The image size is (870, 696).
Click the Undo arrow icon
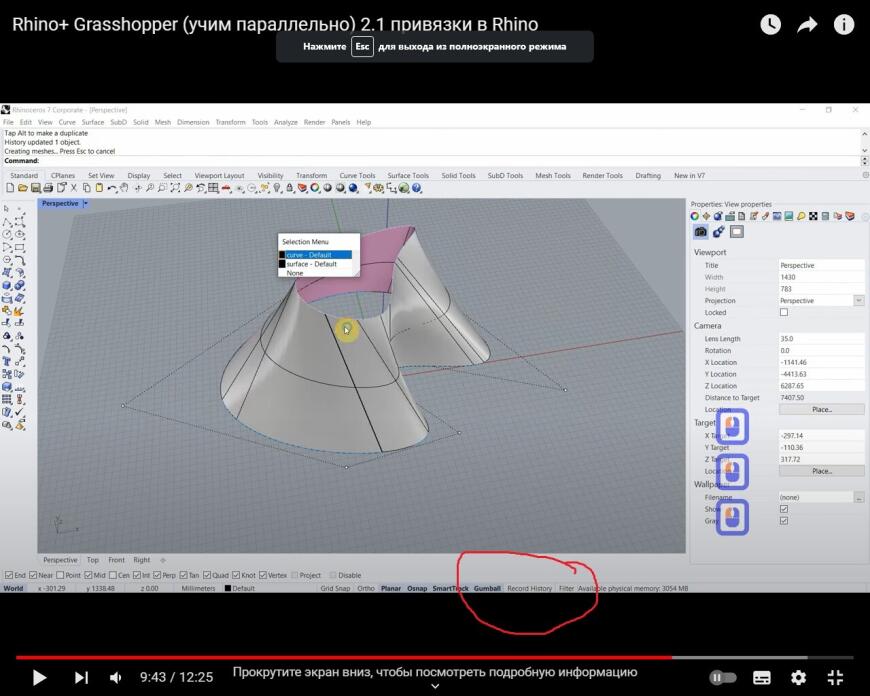pyautogui.click(x=112, y=188)
